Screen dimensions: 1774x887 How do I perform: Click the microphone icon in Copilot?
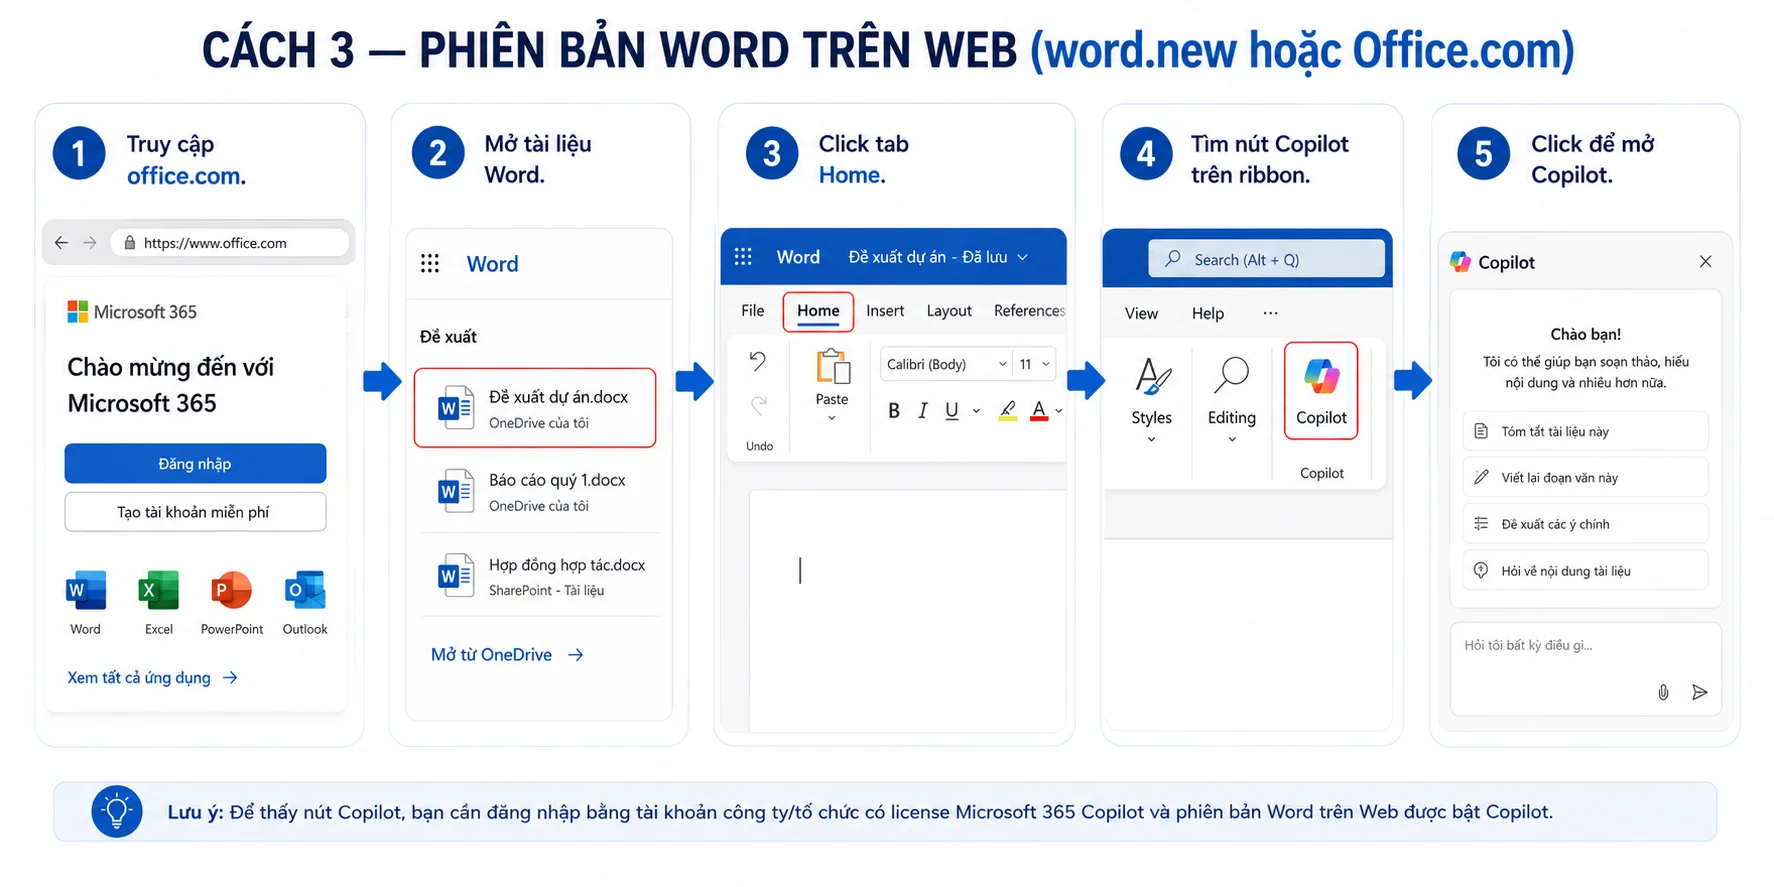(1663, 692)
